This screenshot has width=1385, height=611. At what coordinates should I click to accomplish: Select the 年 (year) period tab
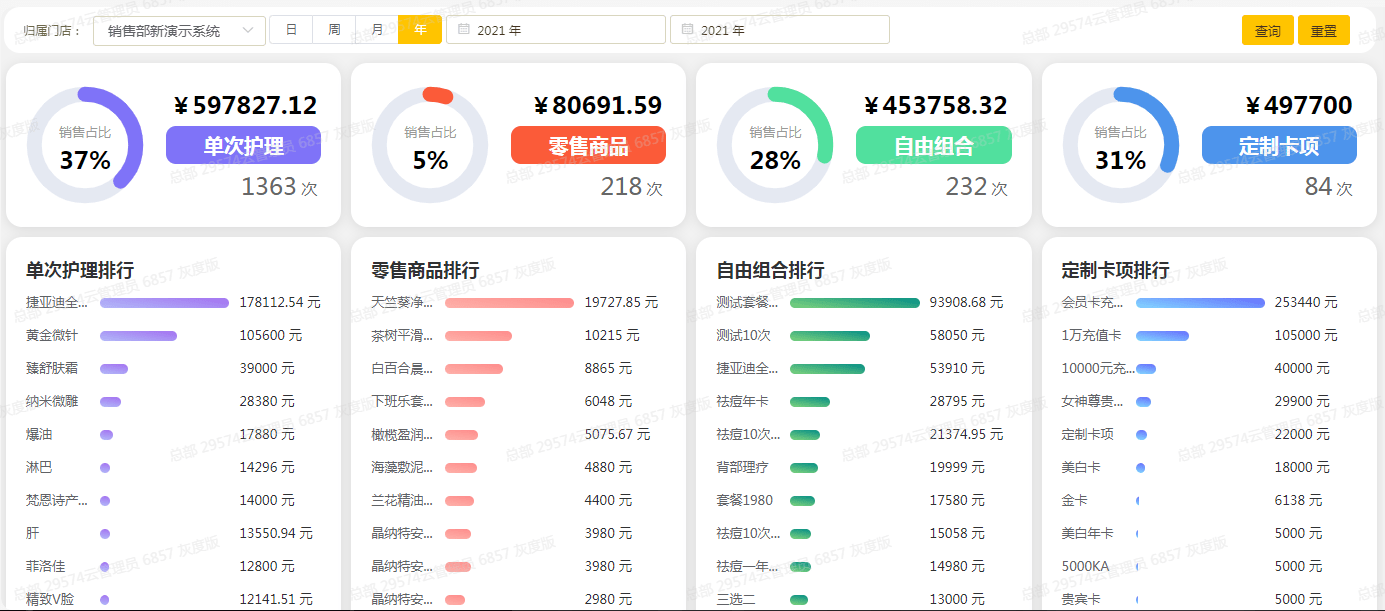point(420,30)
